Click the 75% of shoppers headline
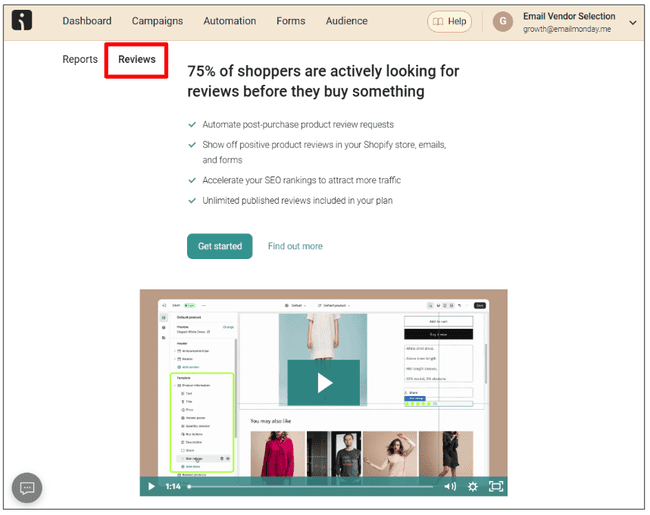 pos(323,81)
